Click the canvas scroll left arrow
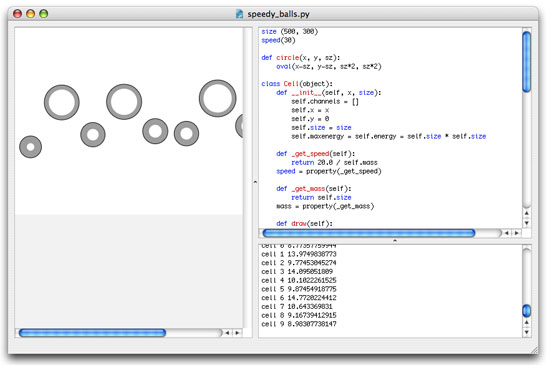 pyautogui.click(x=227, y=333)
